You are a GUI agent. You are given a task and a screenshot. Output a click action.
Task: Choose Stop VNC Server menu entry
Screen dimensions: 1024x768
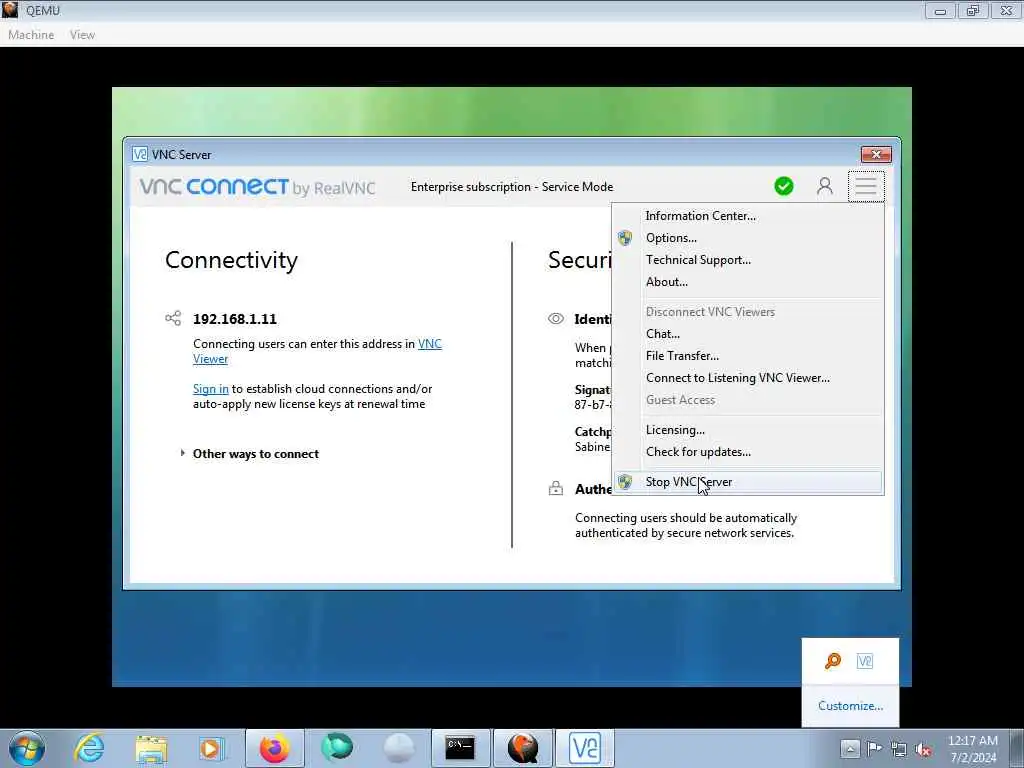click(x=748, y=482)
